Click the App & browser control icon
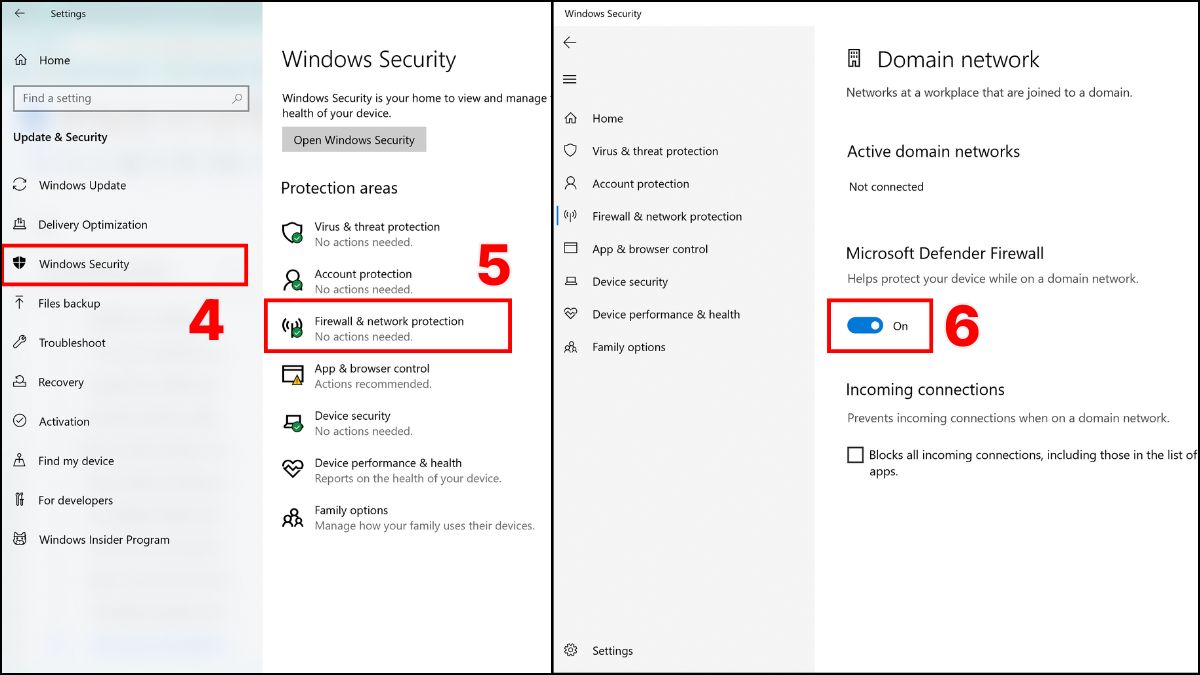The image size is (1200, 675). [x=292, y=375]
